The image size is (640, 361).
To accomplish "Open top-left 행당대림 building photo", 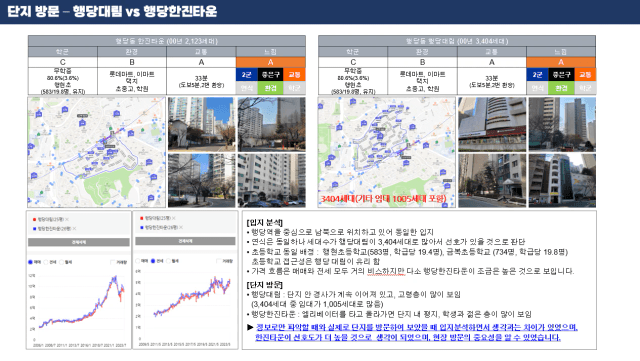I will (x=492, y=124).
